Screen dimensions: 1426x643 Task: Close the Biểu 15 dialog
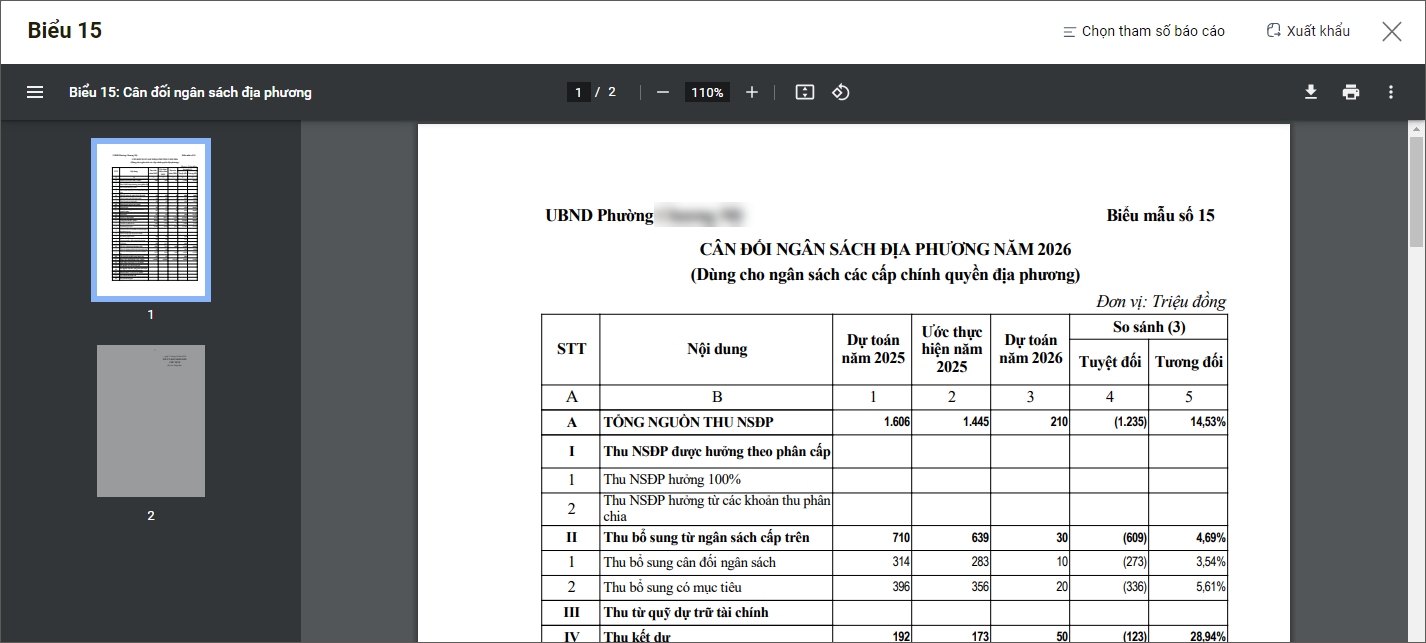1391,31
